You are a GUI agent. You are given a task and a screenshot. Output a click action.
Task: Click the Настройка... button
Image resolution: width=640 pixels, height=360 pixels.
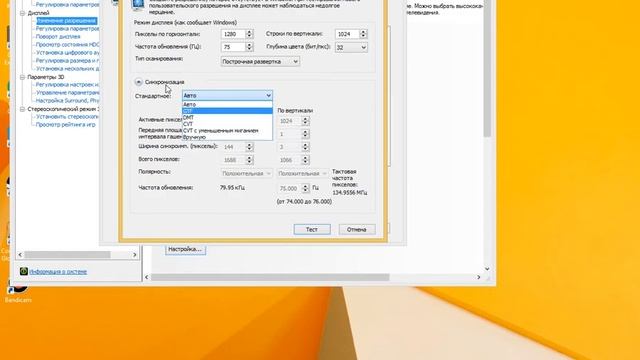185,249
